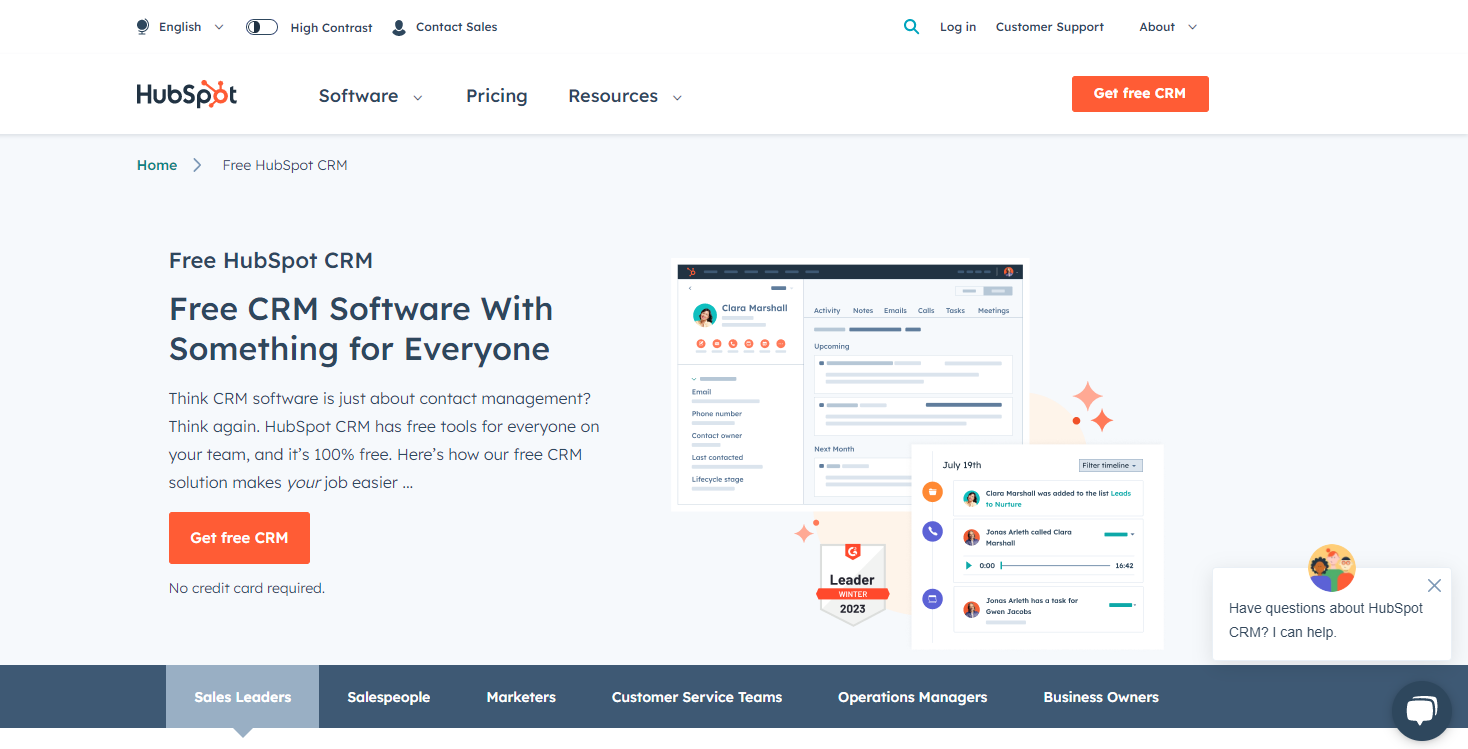Go to the Pricing page
This screenshot has height=749, width=1468.
(x=496, y=96)
